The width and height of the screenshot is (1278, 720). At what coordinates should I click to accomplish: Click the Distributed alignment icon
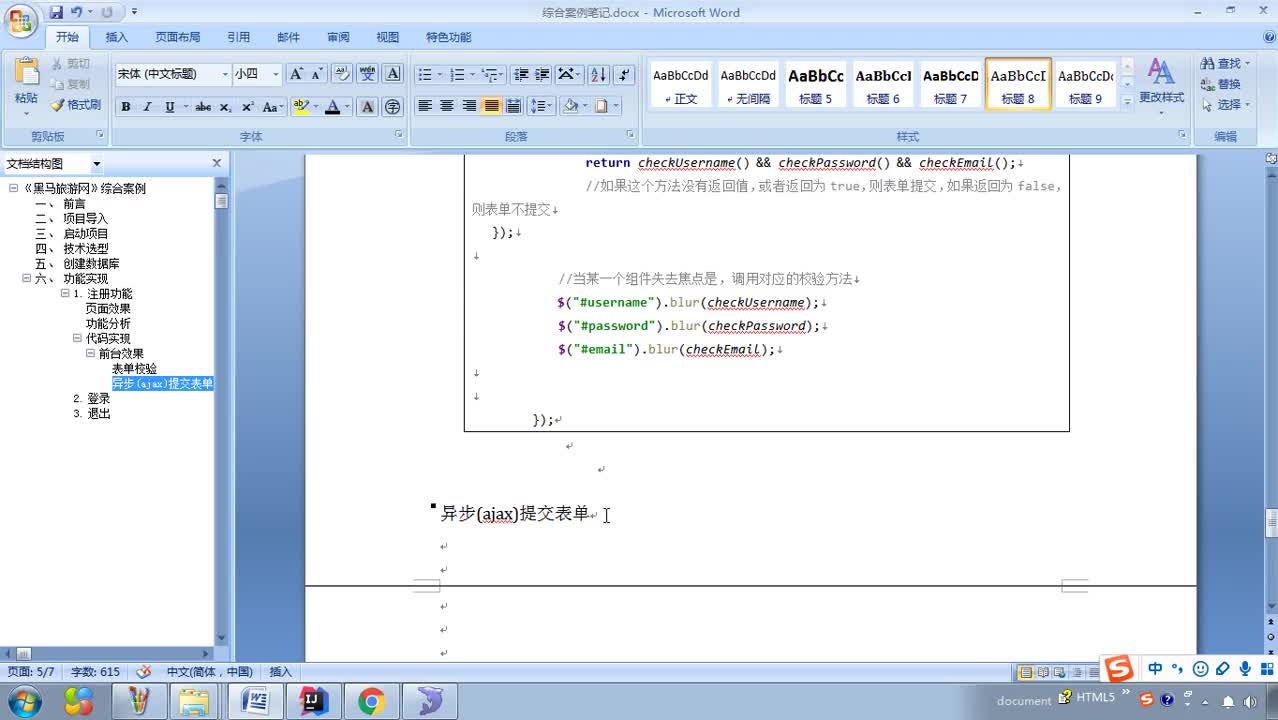point(513,105)
